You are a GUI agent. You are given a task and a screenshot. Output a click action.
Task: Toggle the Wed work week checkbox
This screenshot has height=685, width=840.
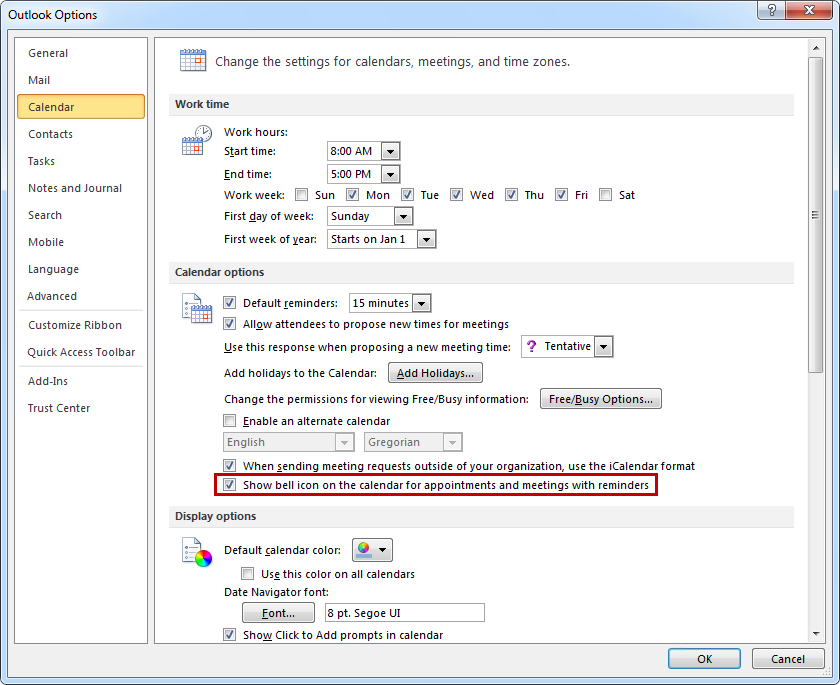[x=456, y=194]
